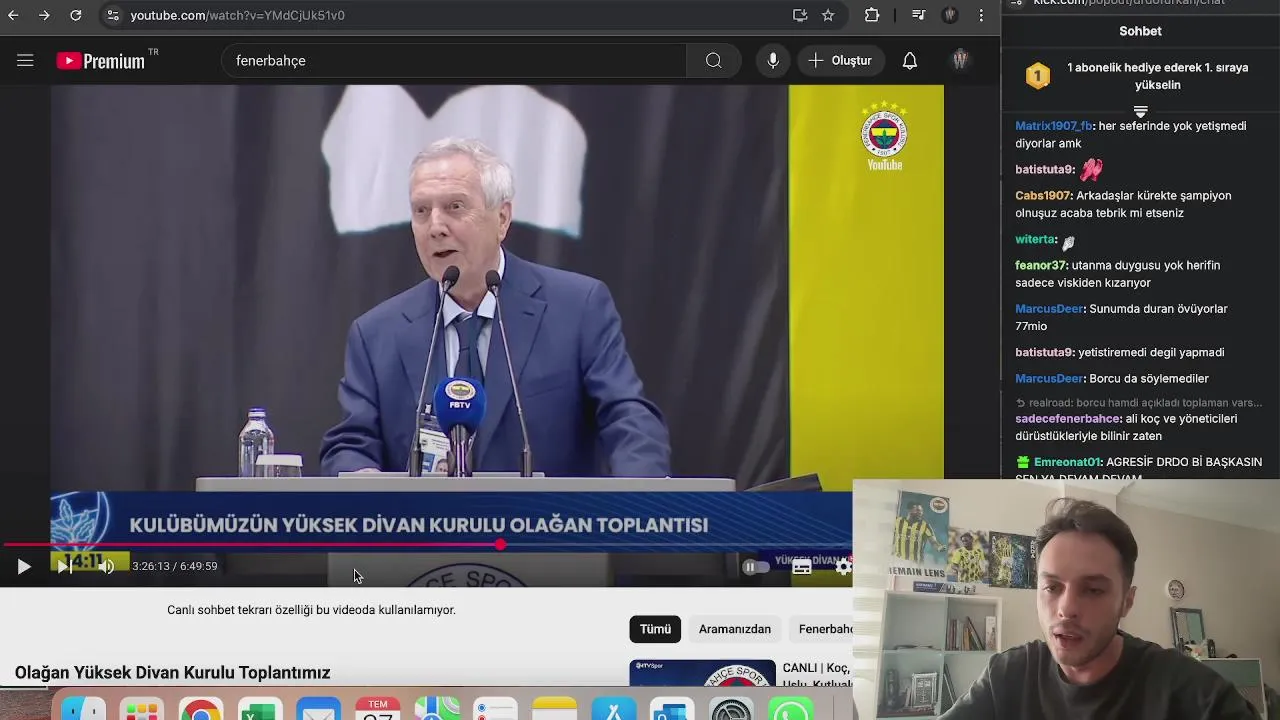Viewport: 1280px width, 720px height.
Task: Open video player settings gear
Action: [x=843, y=567]
